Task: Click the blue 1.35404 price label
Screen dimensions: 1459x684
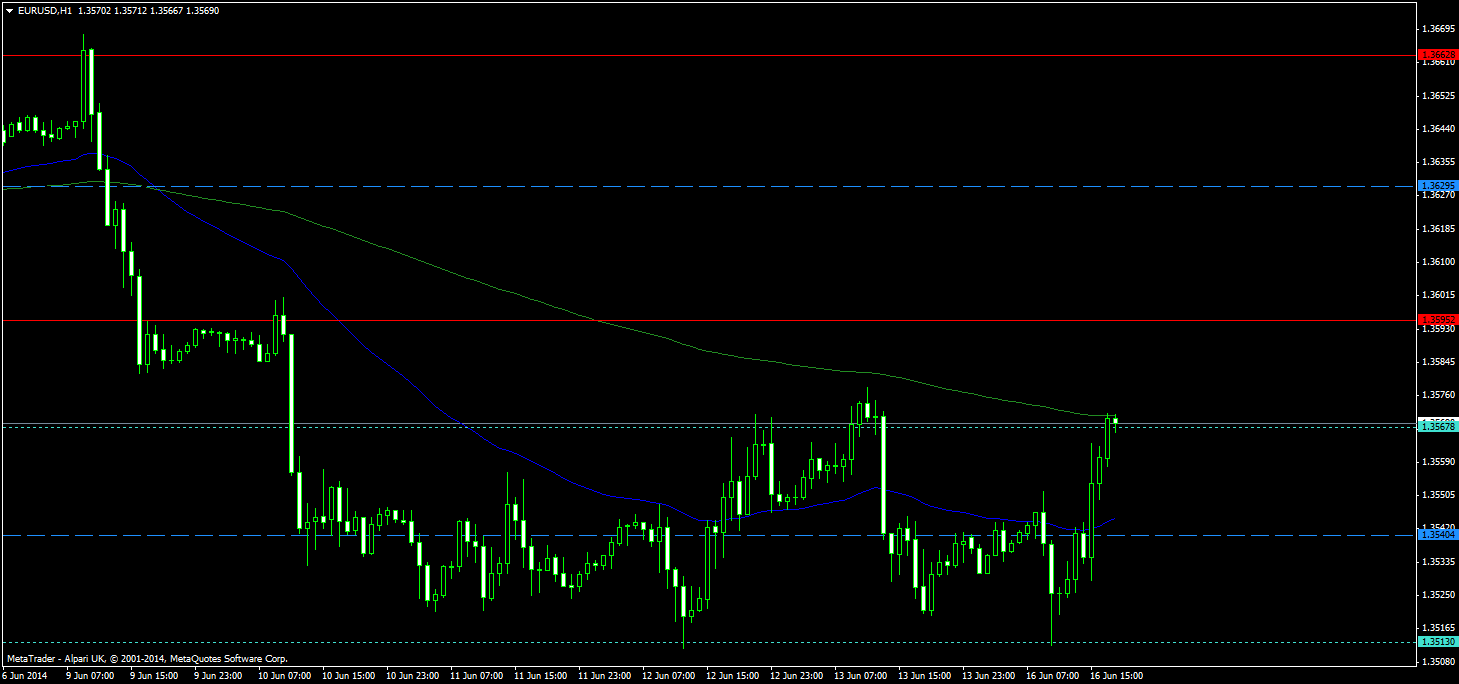Action: tap(1439, 535)
